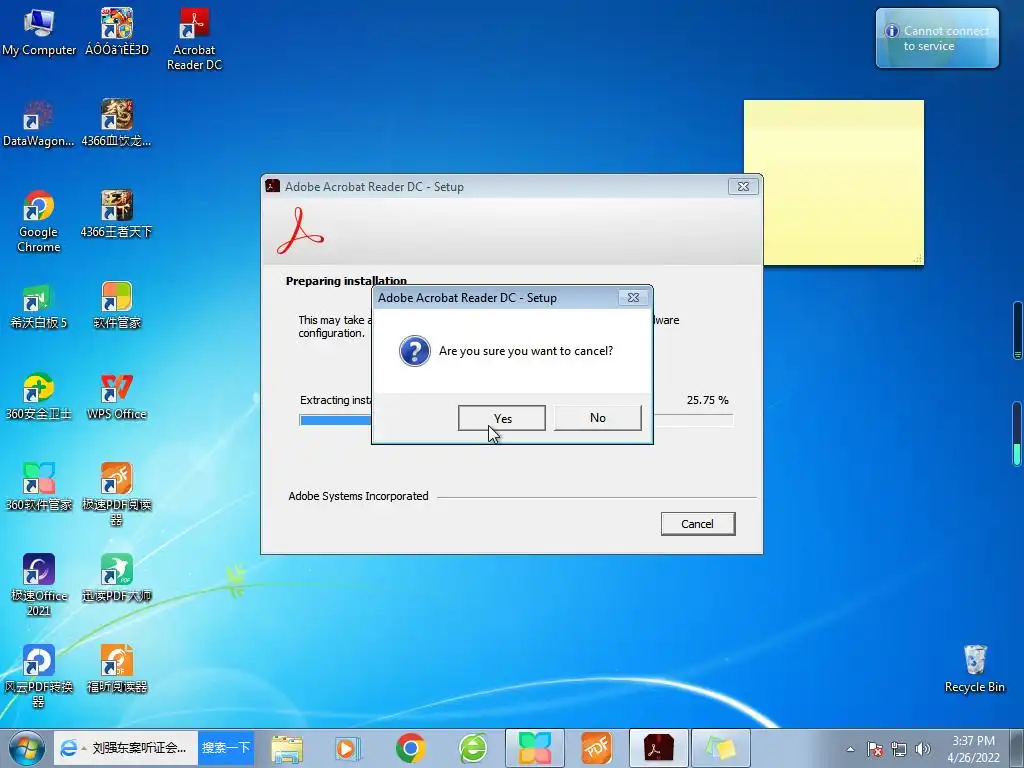Click the blue question mark icon in dialog
This screenshot has width=1024, height=768.
tap(415, 351)
